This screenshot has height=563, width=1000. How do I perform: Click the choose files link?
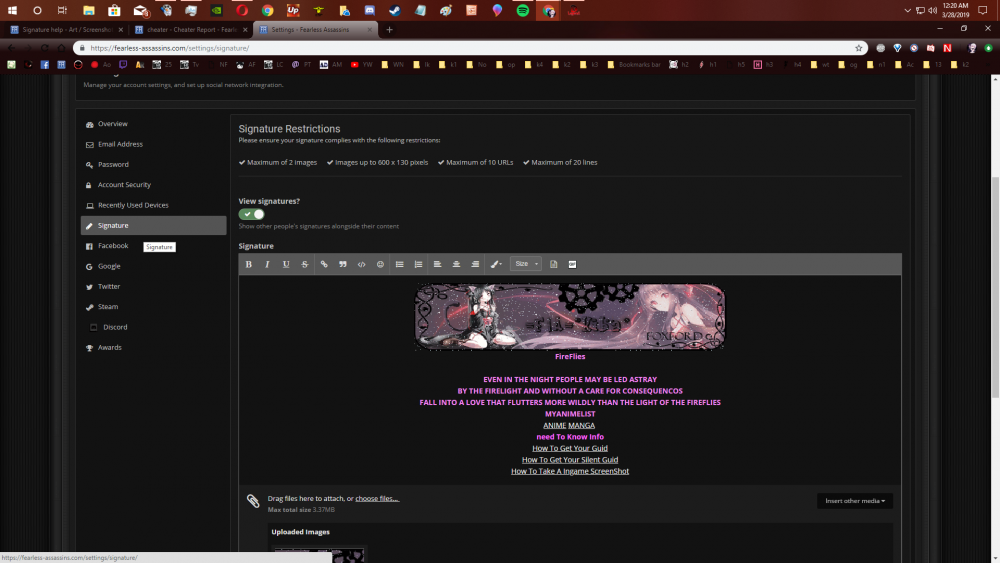[377, 499]
